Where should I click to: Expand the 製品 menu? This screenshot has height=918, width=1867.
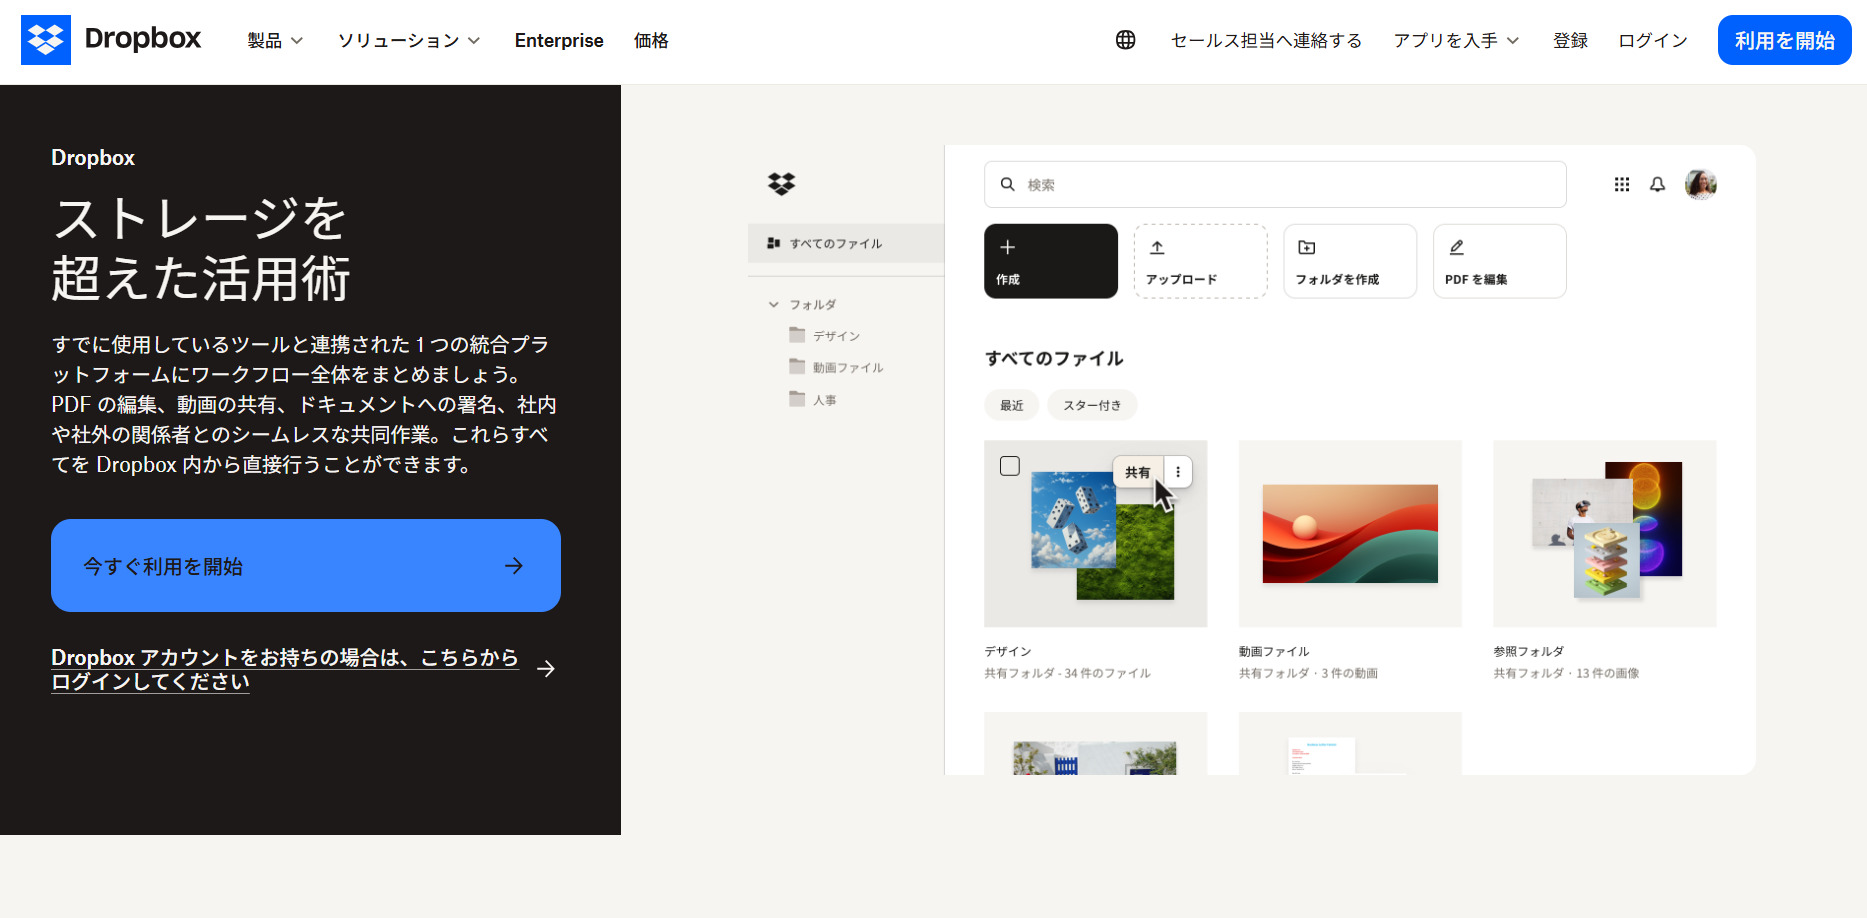tap(275, 40)
